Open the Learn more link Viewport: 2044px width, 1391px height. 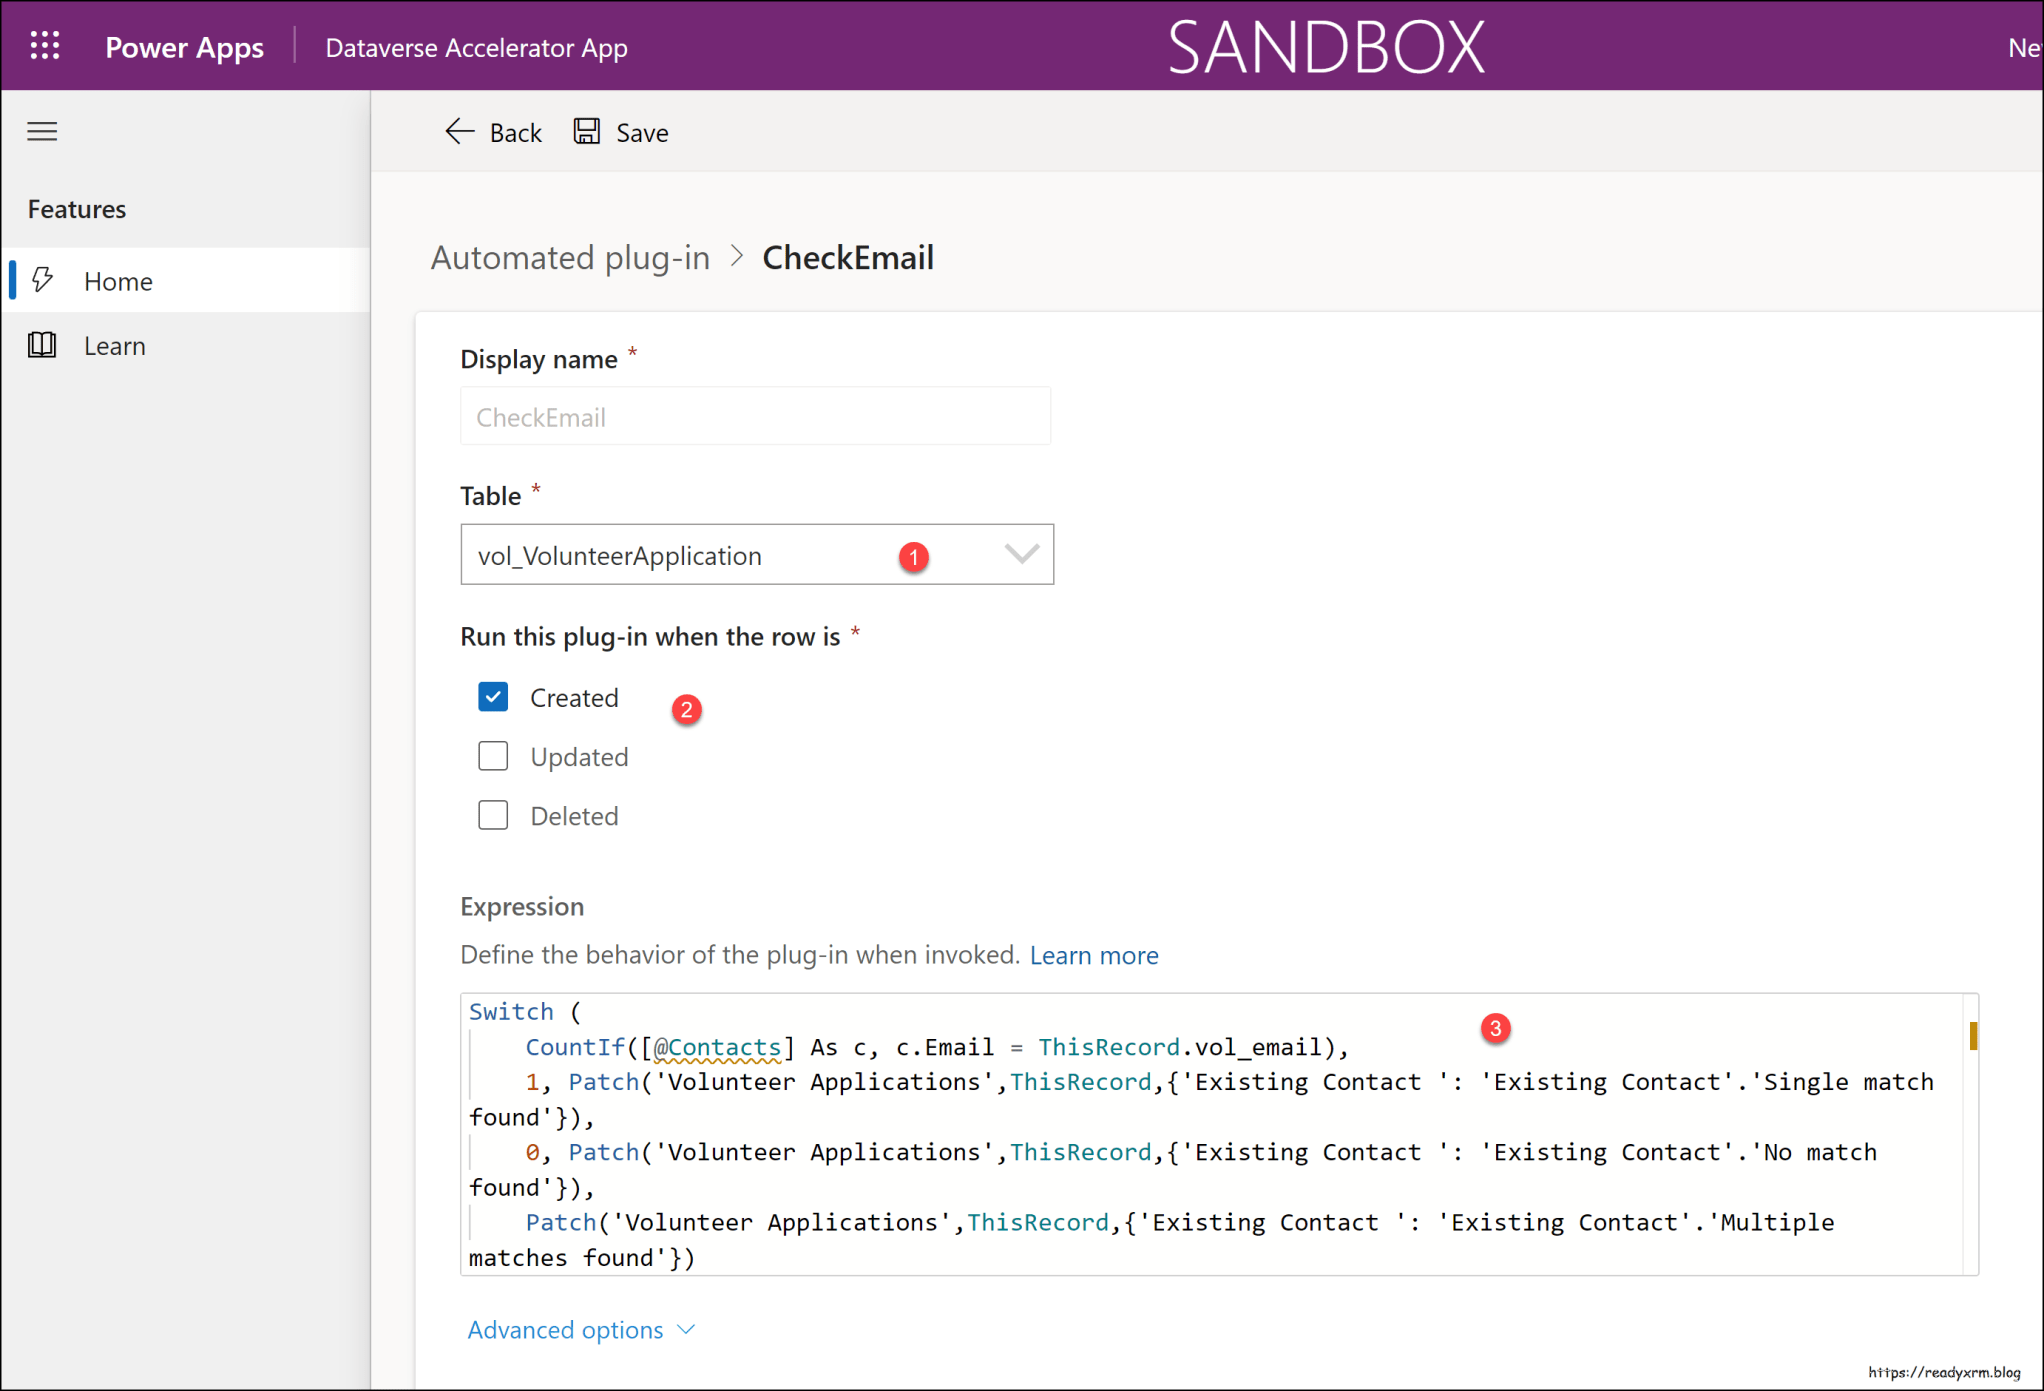click(1094, 955)
